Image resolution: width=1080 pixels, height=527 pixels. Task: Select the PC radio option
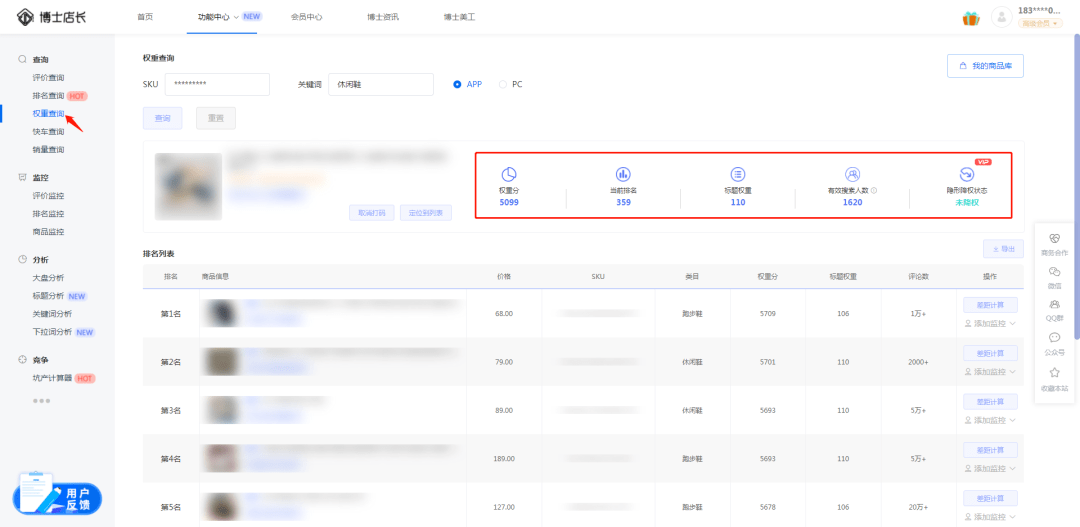point(503,84)
